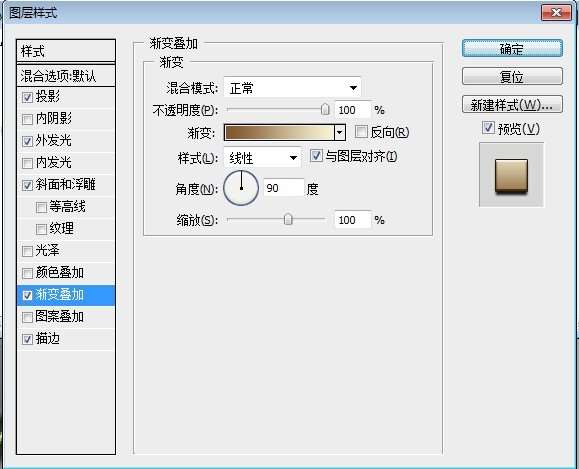Toggle the 外发光 outer glow checkbox
Image resolution: width=579 pixels, height=469 pixels.
[27, 141]
